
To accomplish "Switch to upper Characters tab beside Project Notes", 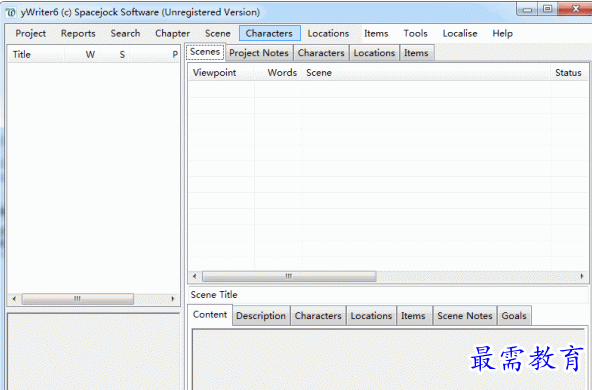I will click(x=321, y=53).
